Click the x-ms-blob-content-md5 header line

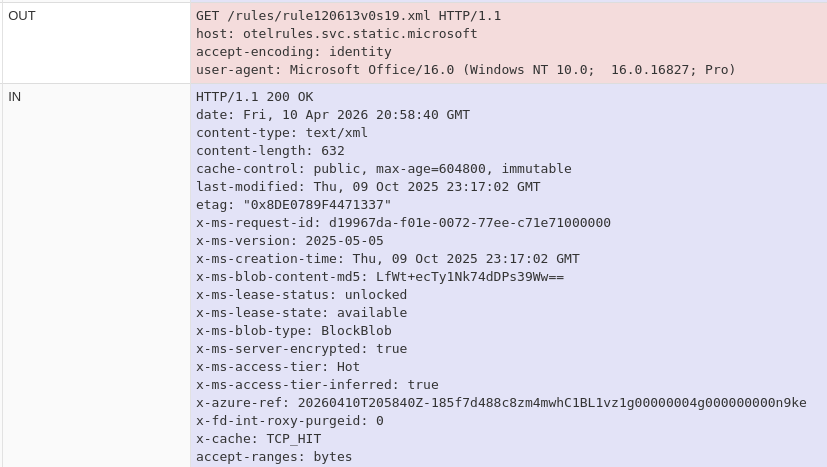[379, 277]
